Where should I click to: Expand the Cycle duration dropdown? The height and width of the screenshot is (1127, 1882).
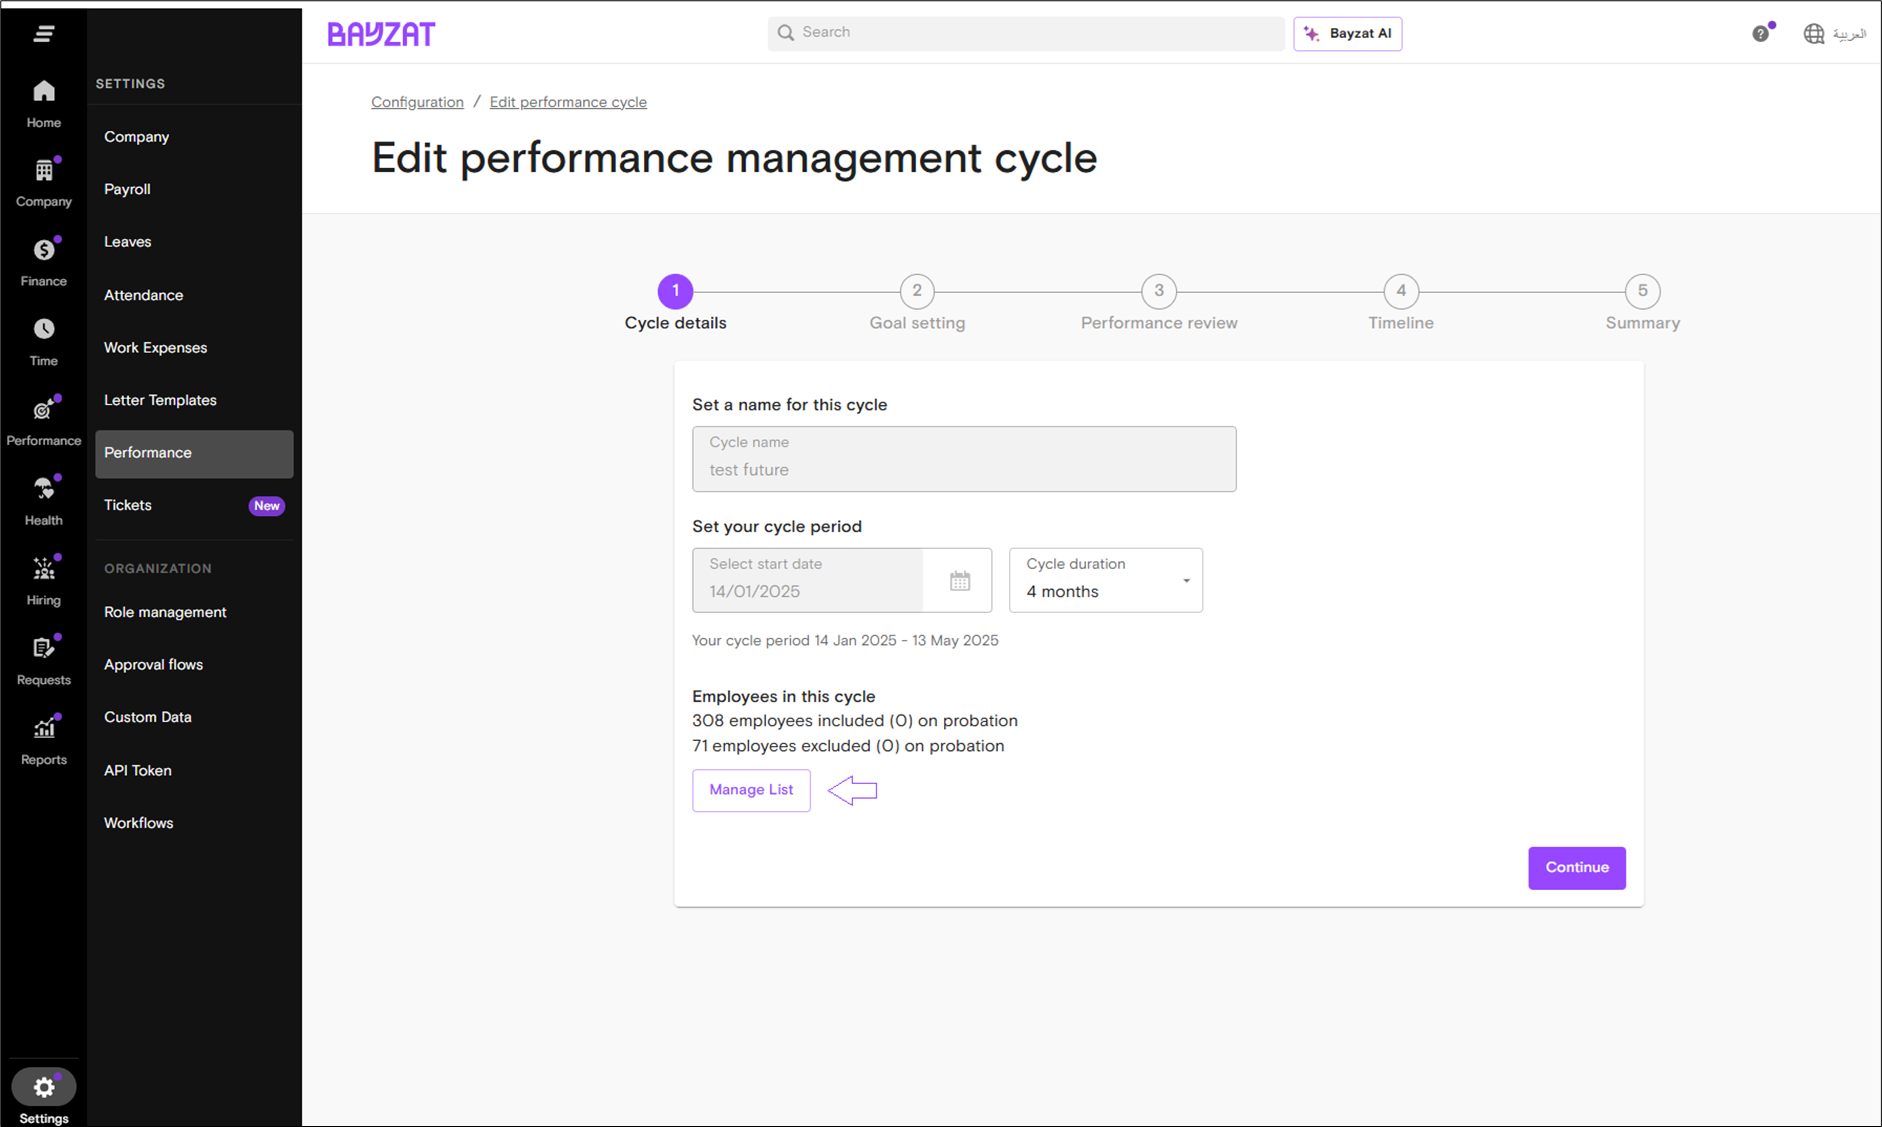pos(1105,580)
